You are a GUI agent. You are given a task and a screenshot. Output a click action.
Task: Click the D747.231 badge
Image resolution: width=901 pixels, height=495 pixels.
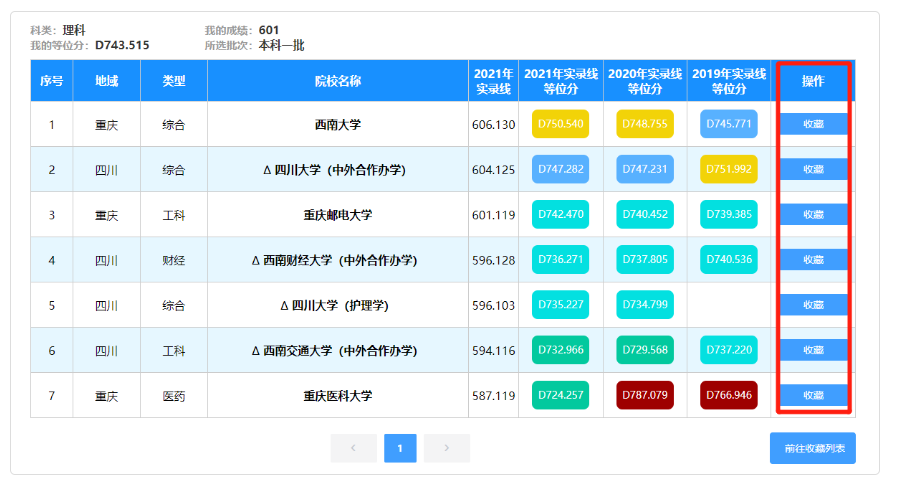pos(645,169)
